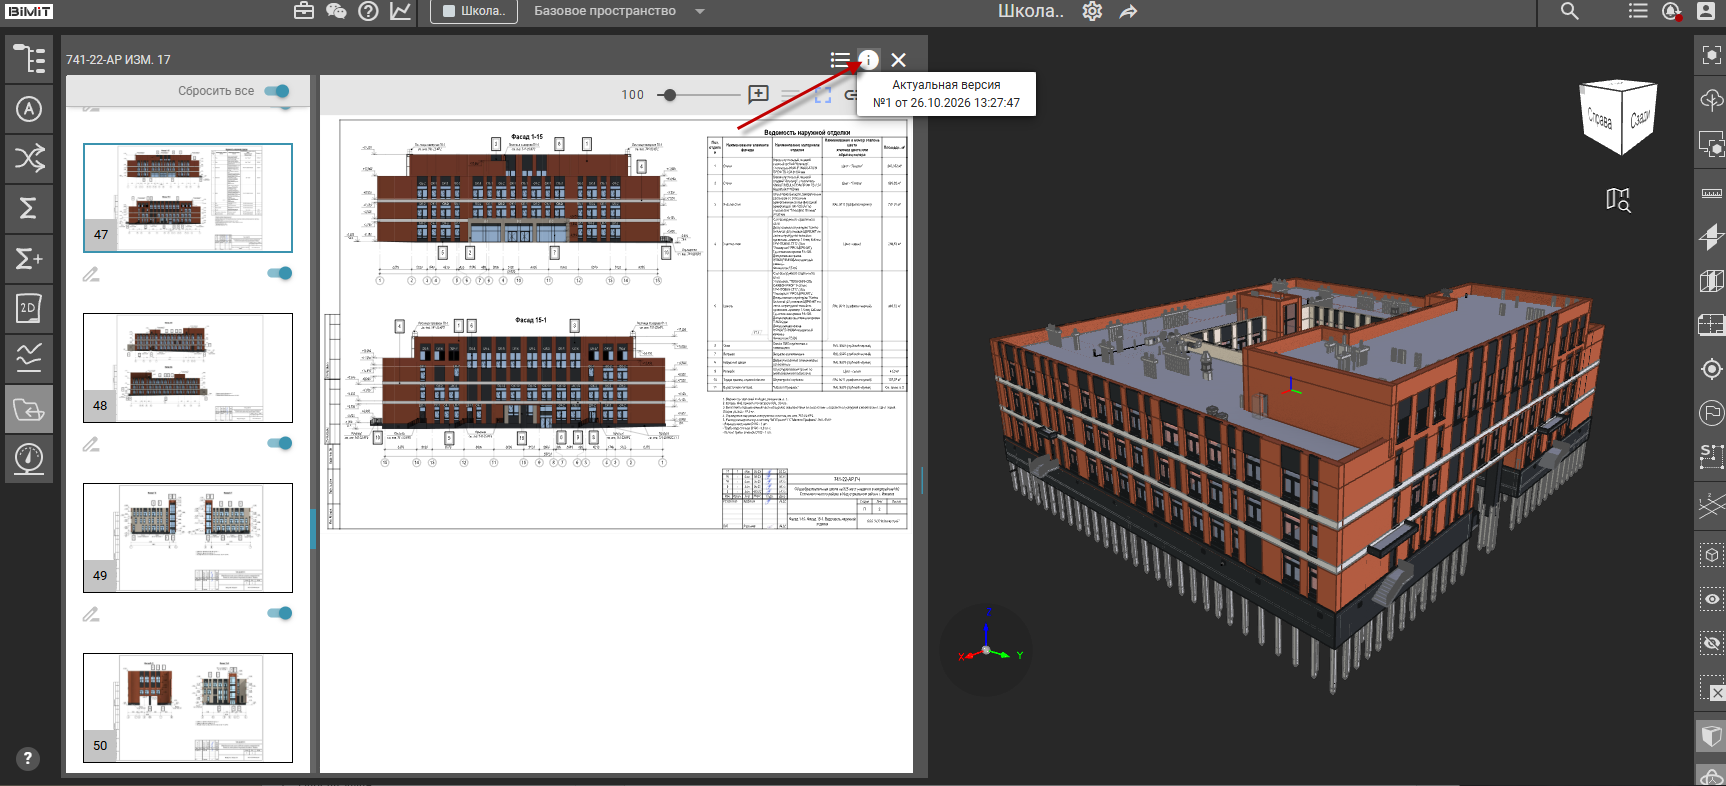This screenshot has height=786, width=1726.
Task: Open the Школа.. project selector button
Action: (474, 11)
